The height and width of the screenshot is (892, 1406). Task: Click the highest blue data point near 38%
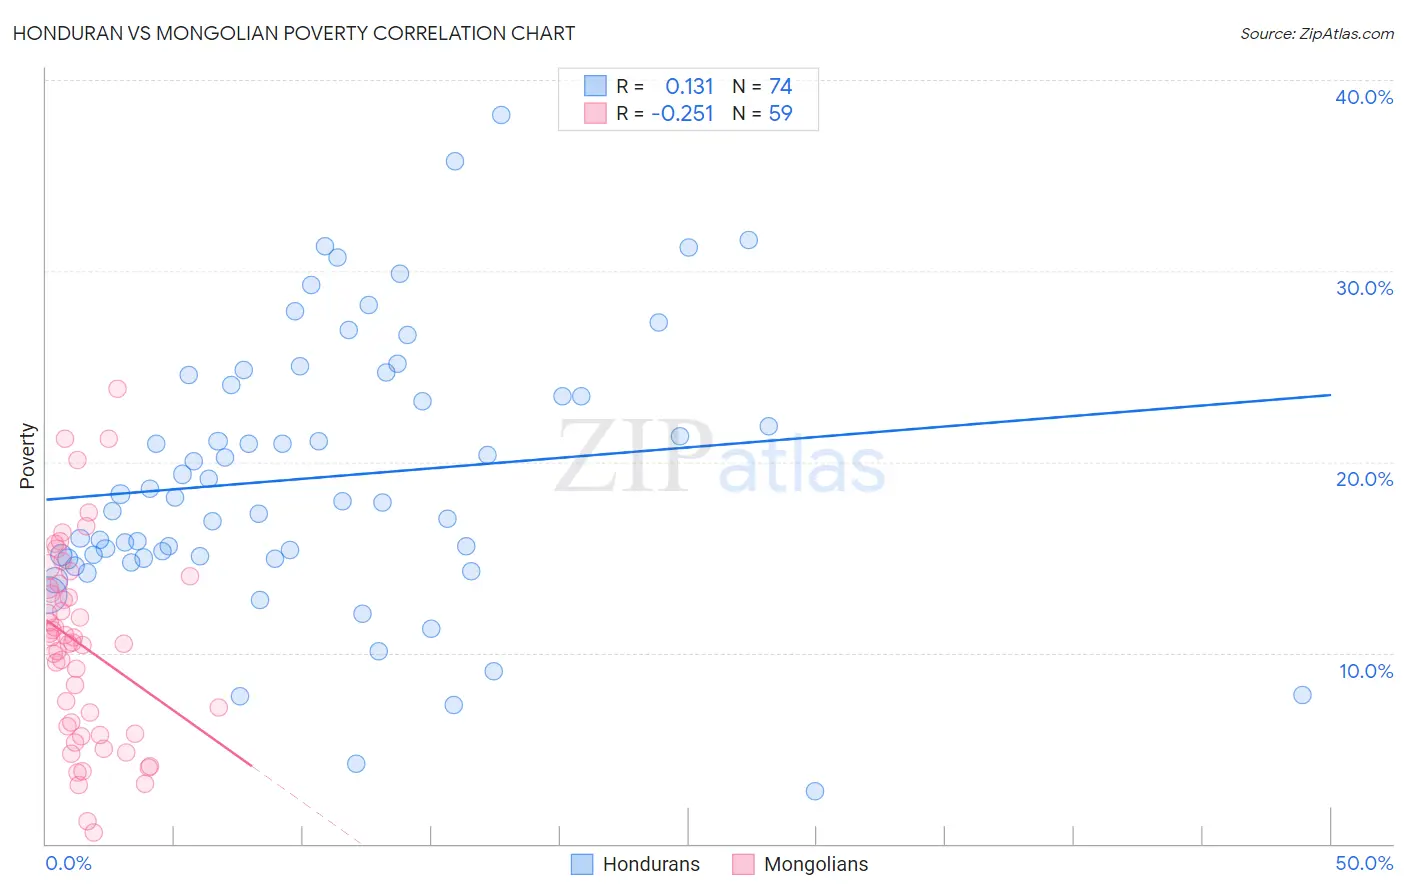[x=501, y=115]
